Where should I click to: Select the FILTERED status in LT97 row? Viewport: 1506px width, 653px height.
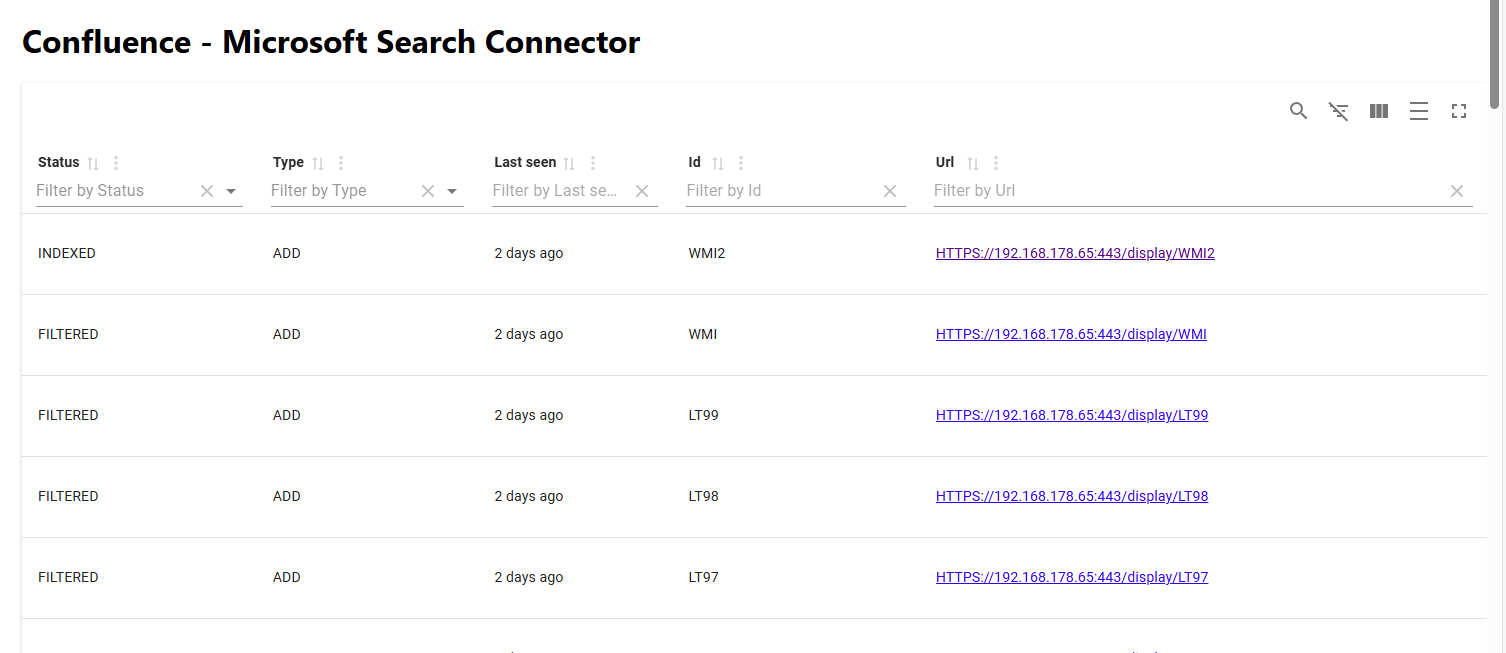(68, 578)
